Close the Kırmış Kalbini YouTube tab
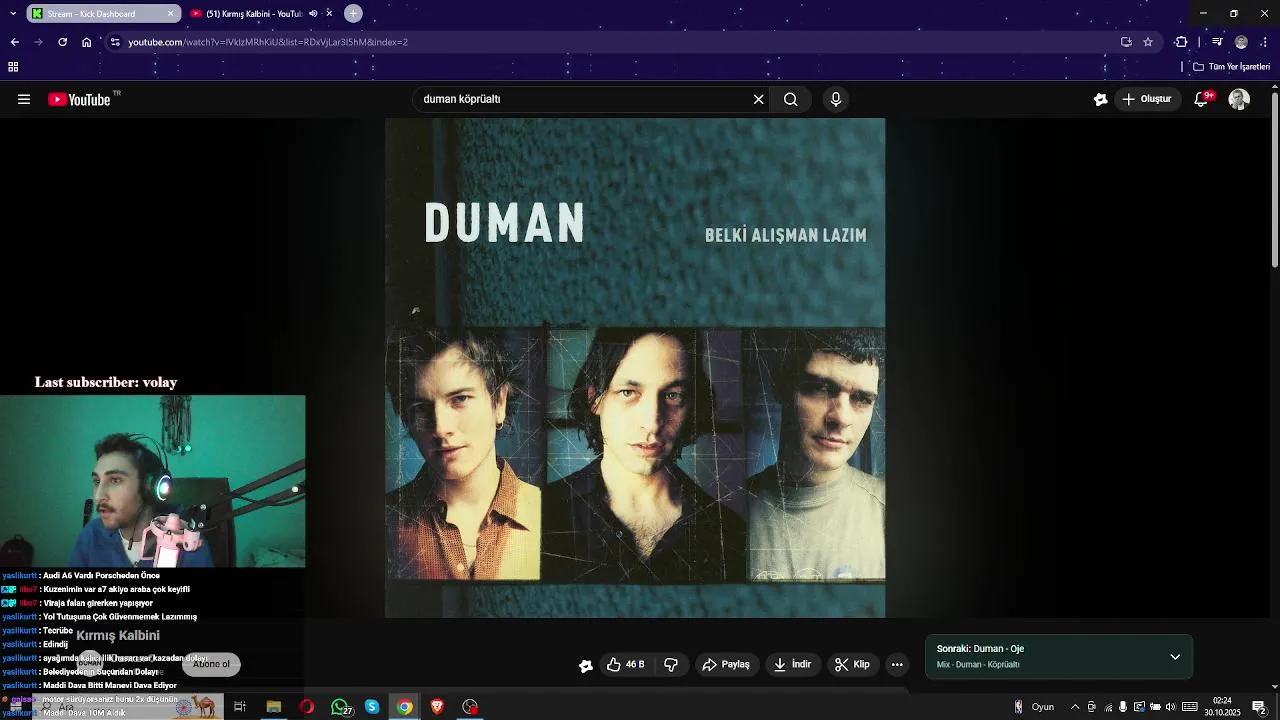 click(329, 13)
